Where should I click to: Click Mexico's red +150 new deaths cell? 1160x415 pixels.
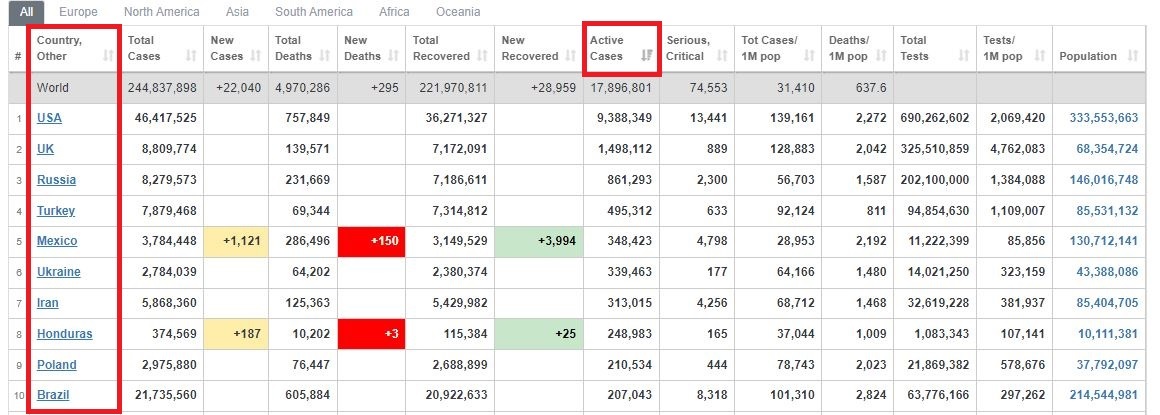pos(371,241)
